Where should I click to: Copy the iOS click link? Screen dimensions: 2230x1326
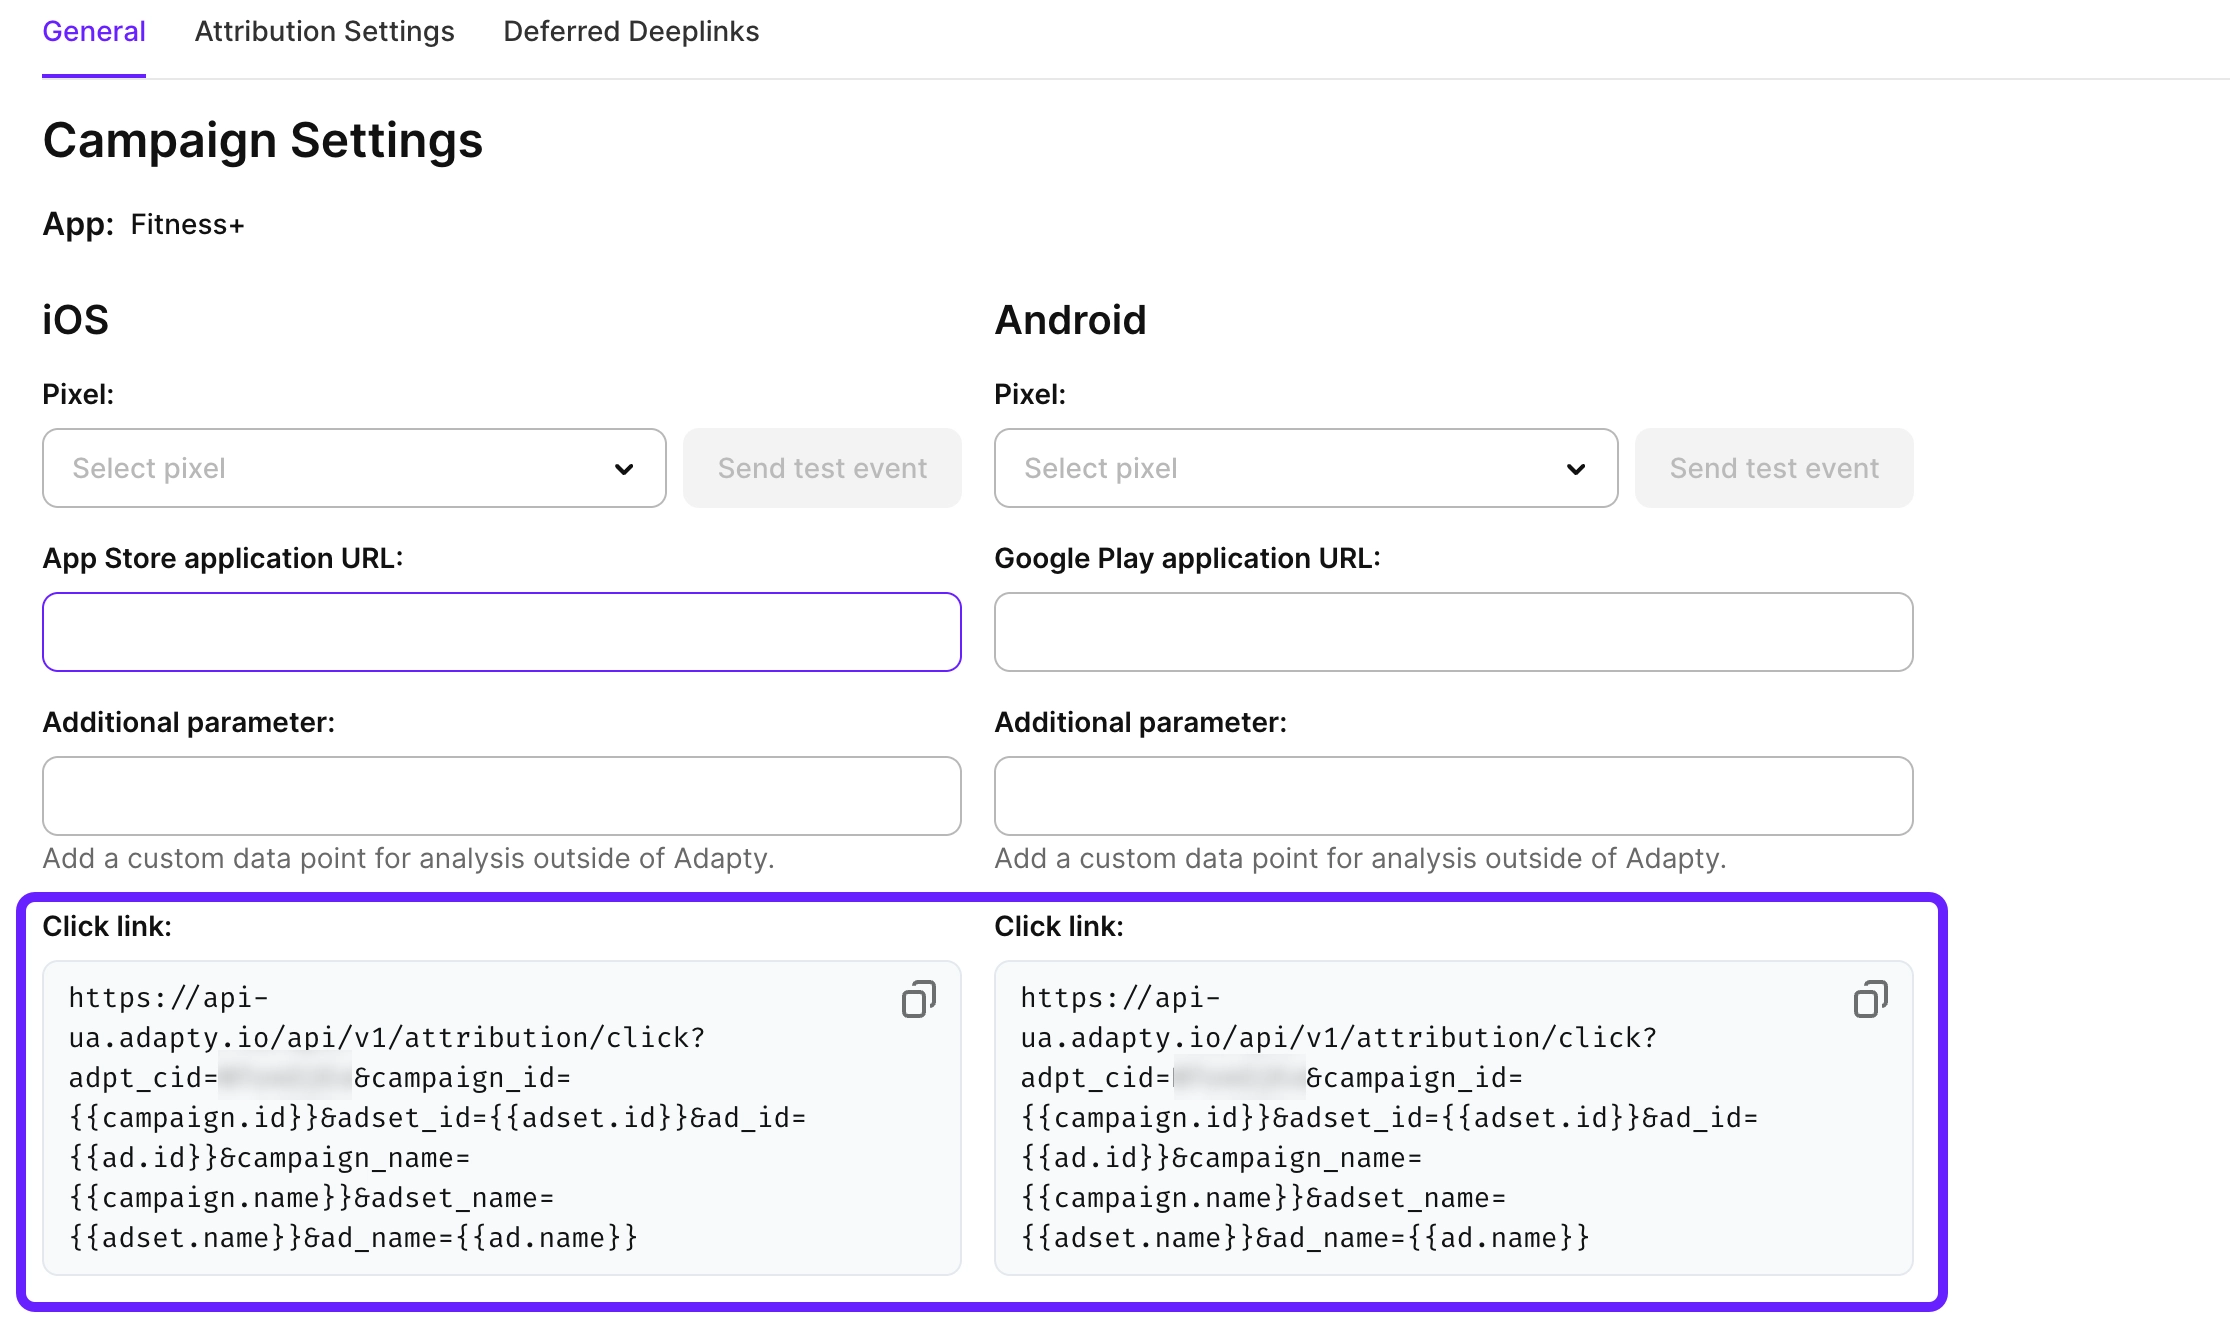[918, 999]
